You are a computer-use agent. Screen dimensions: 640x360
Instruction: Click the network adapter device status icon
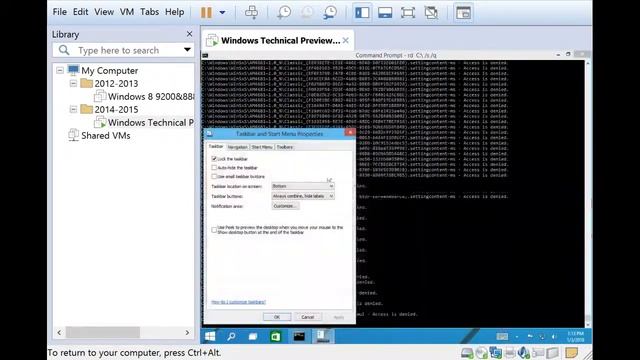click(496, 353)
